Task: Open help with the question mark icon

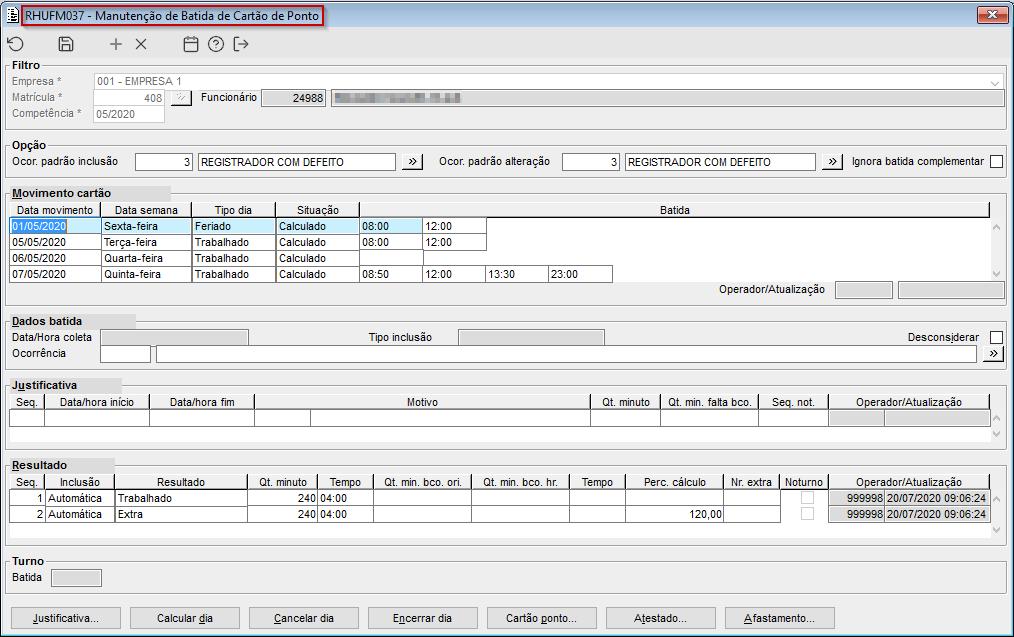Action: [216, 44]
